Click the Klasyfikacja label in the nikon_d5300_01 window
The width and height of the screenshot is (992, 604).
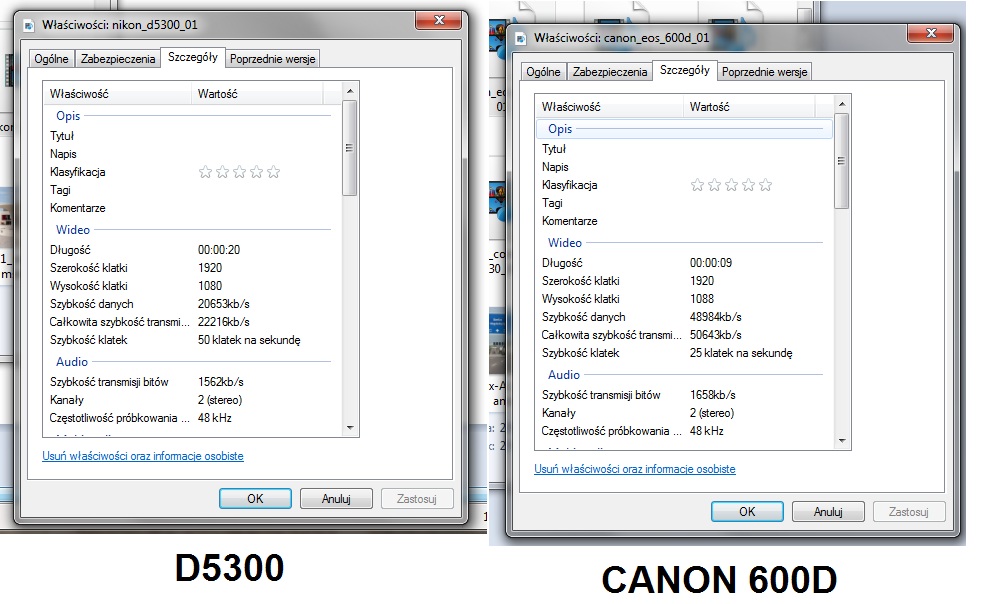tap(78, 172)
